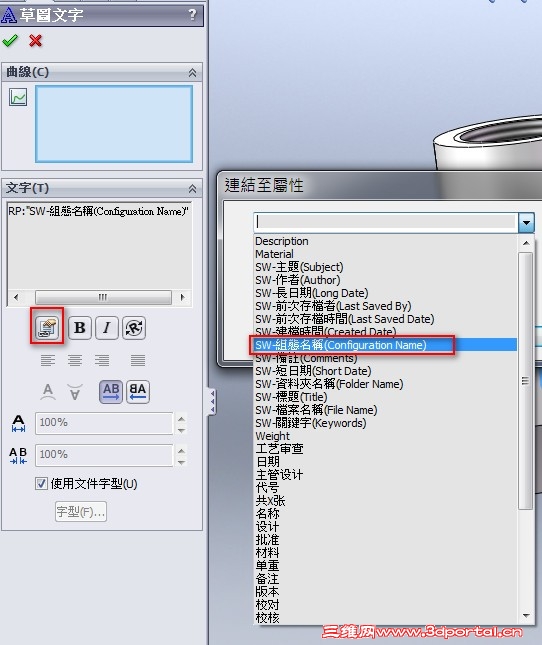The width and height of the screenshot is (542, 645).
Task: Pick SW-短日期(Short Date) entry
Action: coord(313,371)
